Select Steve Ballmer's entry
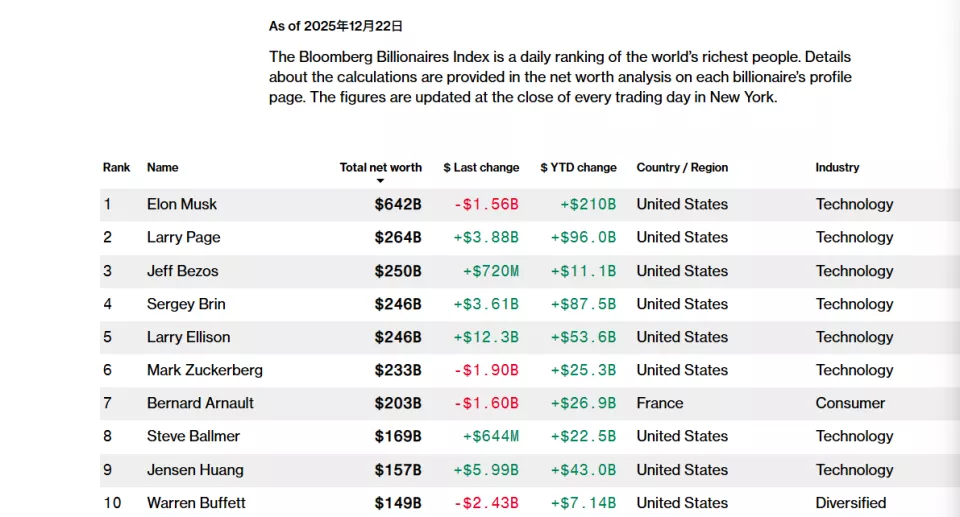Screen dimensions: 960x517 [193, 436]
